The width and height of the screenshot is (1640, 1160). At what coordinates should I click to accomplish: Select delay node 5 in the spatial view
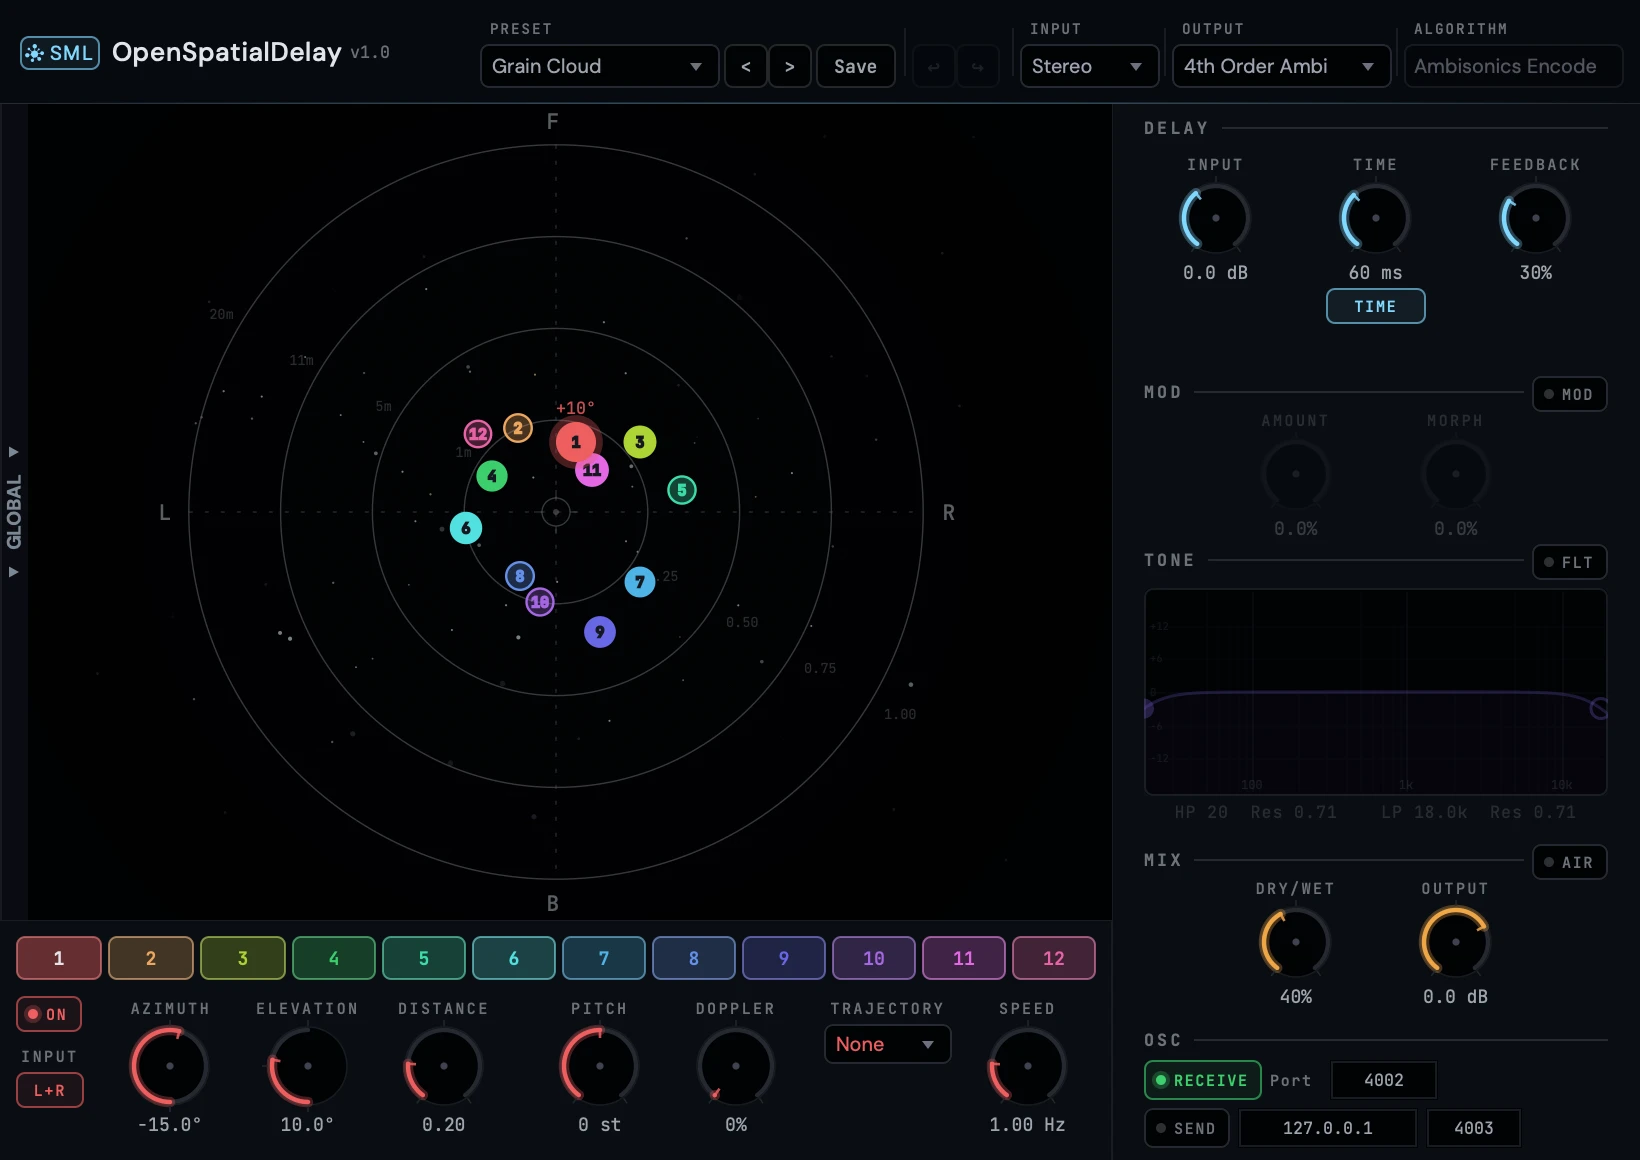[682, 490]
